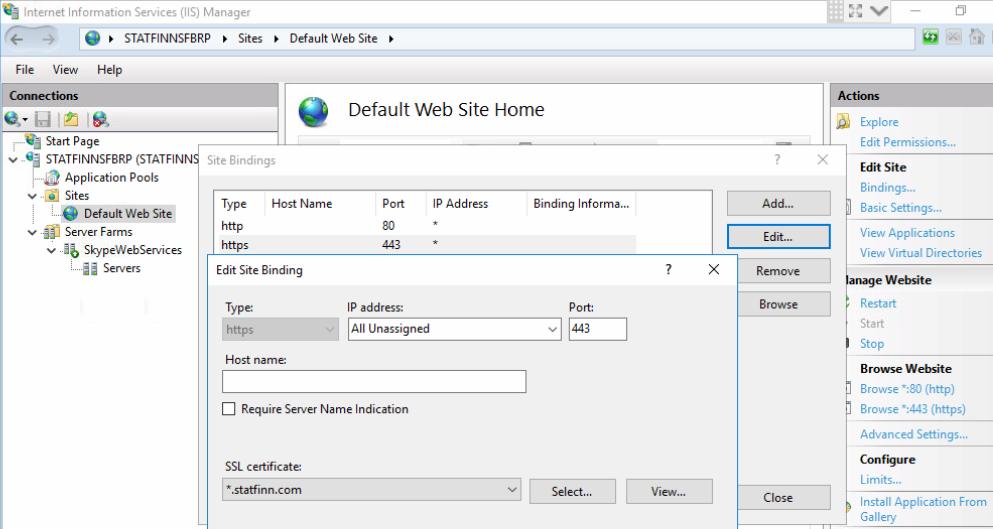This screenshot has width=993, height=529.
Task: Click the forward navigation arrow
Action: [x=48, y=39]
